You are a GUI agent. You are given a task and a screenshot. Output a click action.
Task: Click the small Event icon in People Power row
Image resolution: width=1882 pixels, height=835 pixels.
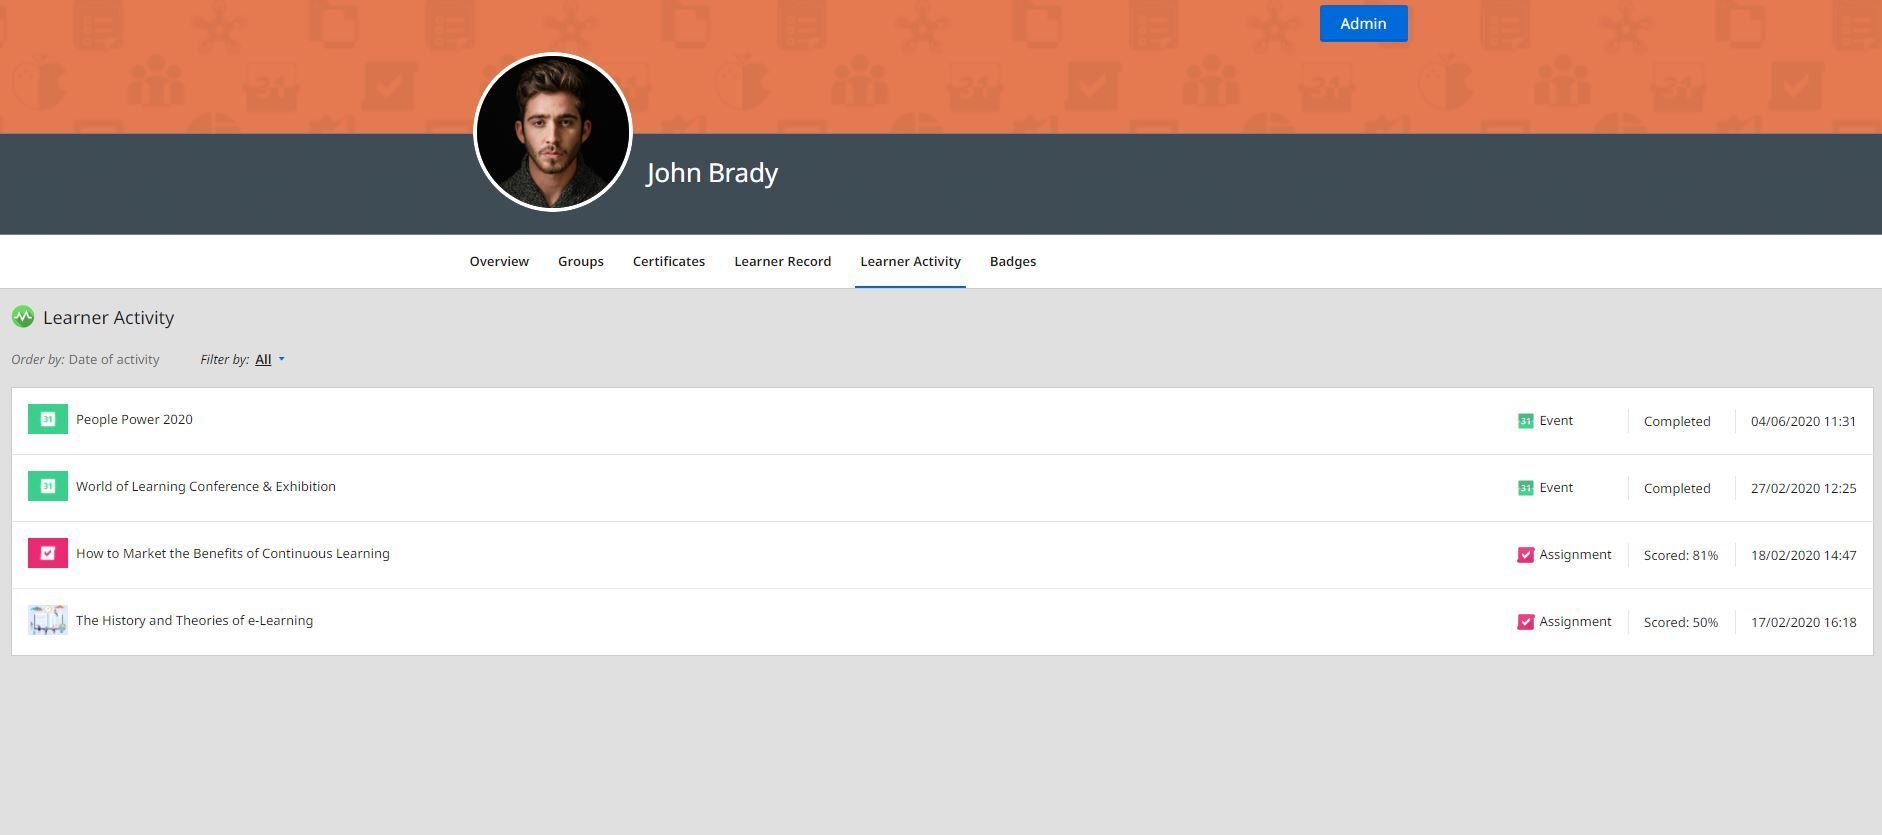(1525, 421)
